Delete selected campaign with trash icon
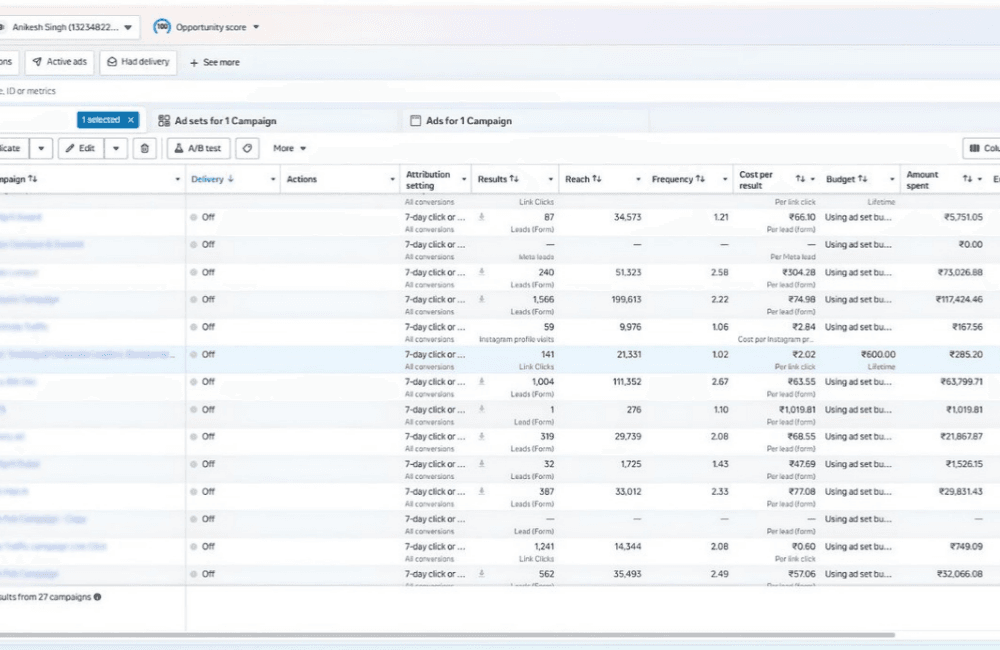The image size is (1000, 650). 145,148
